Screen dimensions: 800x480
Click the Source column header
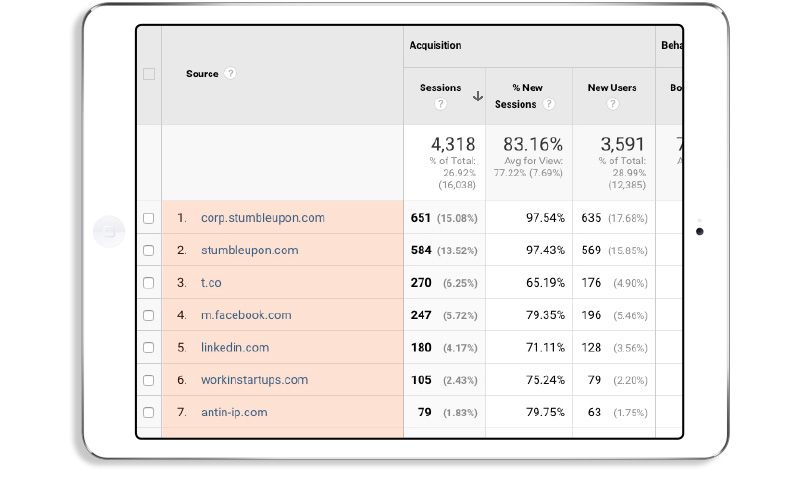(x=202, y=73)
